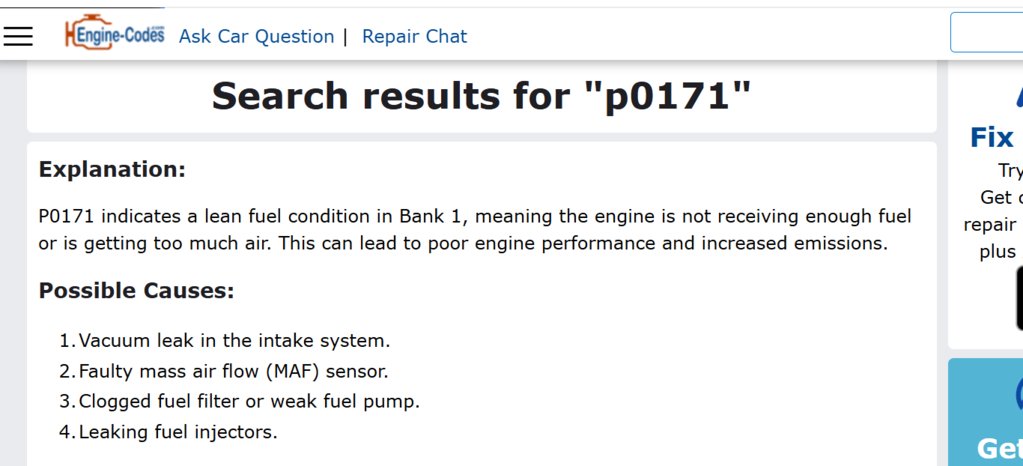Click the blue "Fix" title in sidebar

(992, 138)
